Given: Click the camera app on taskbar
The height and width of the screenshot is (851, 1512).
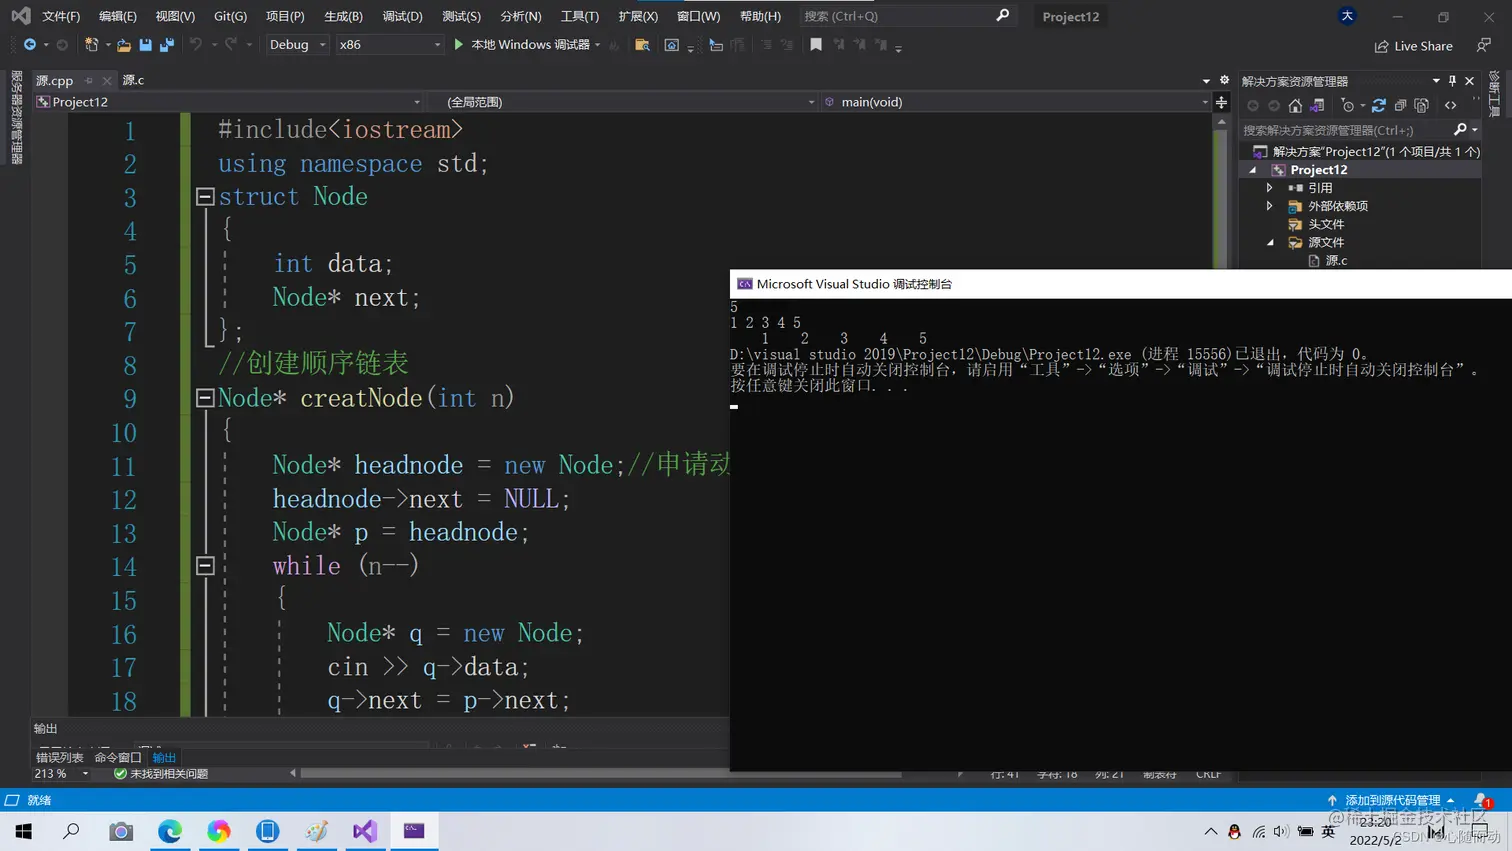Looking at the screenshot, I should pyautogui.click(x=121, y=831).
